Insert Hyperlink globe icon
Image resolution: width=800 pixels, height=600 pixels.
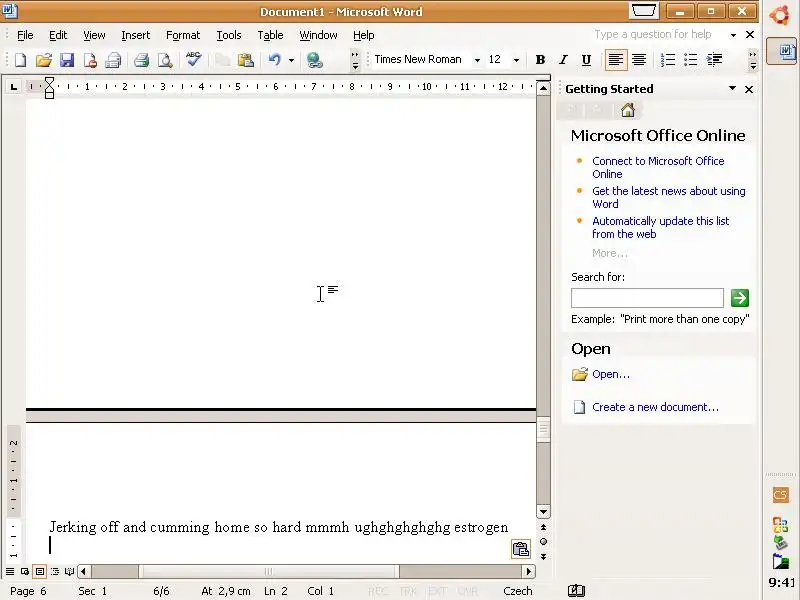[314, 60]
